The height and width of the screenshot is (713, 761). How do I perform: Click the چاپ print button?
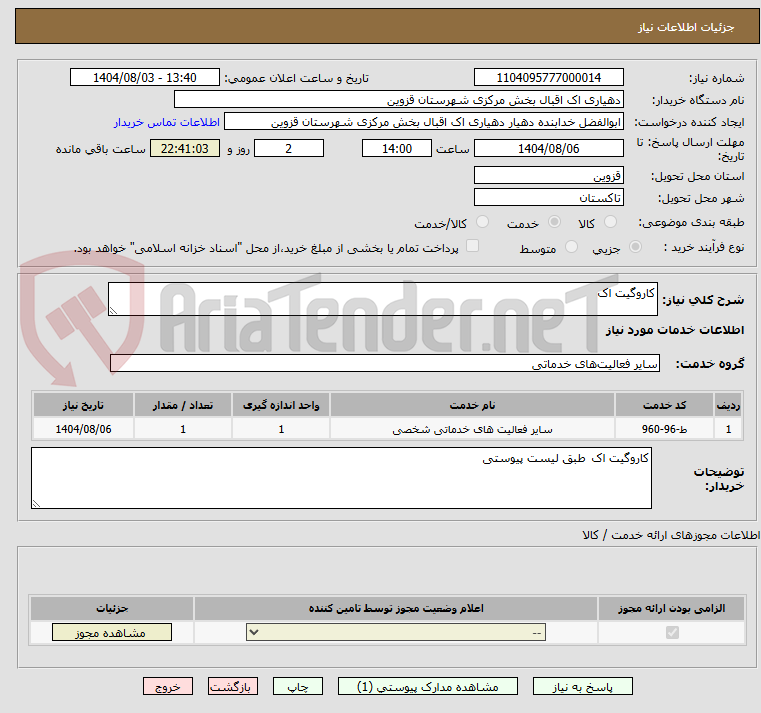click(x=298, y=687)
